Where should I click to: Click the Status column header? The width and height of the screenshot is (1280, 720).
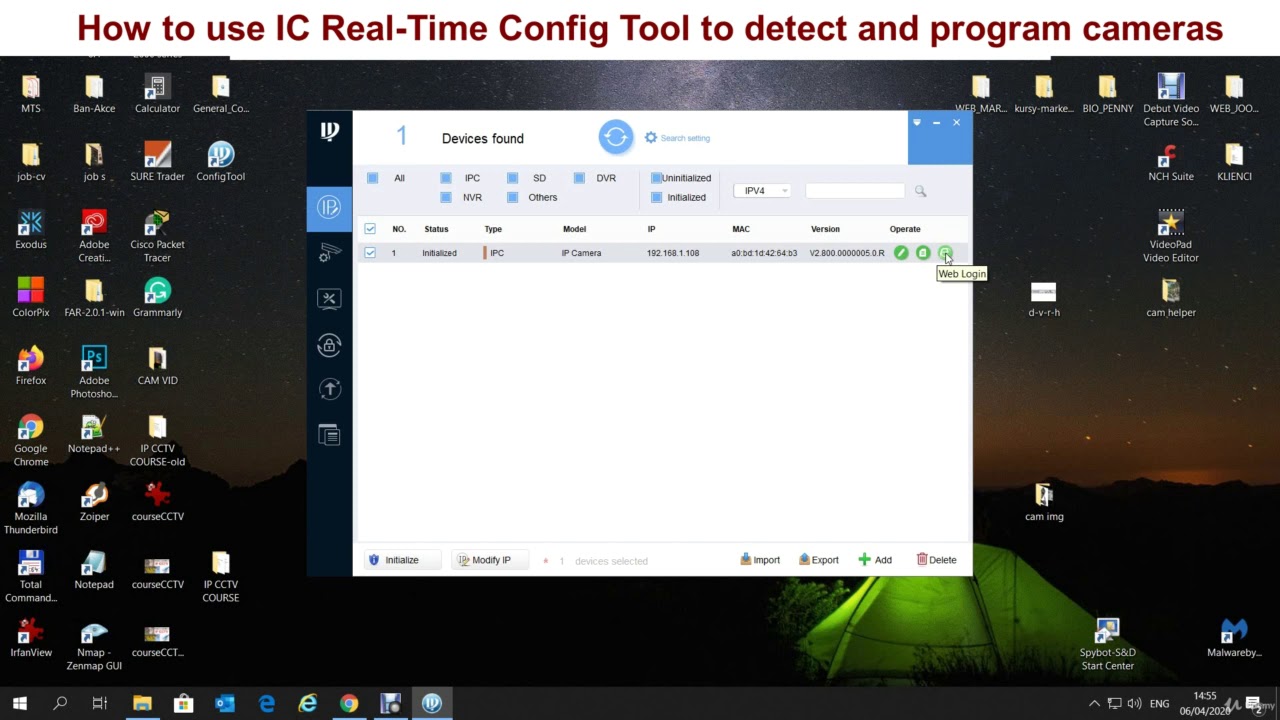436,229
